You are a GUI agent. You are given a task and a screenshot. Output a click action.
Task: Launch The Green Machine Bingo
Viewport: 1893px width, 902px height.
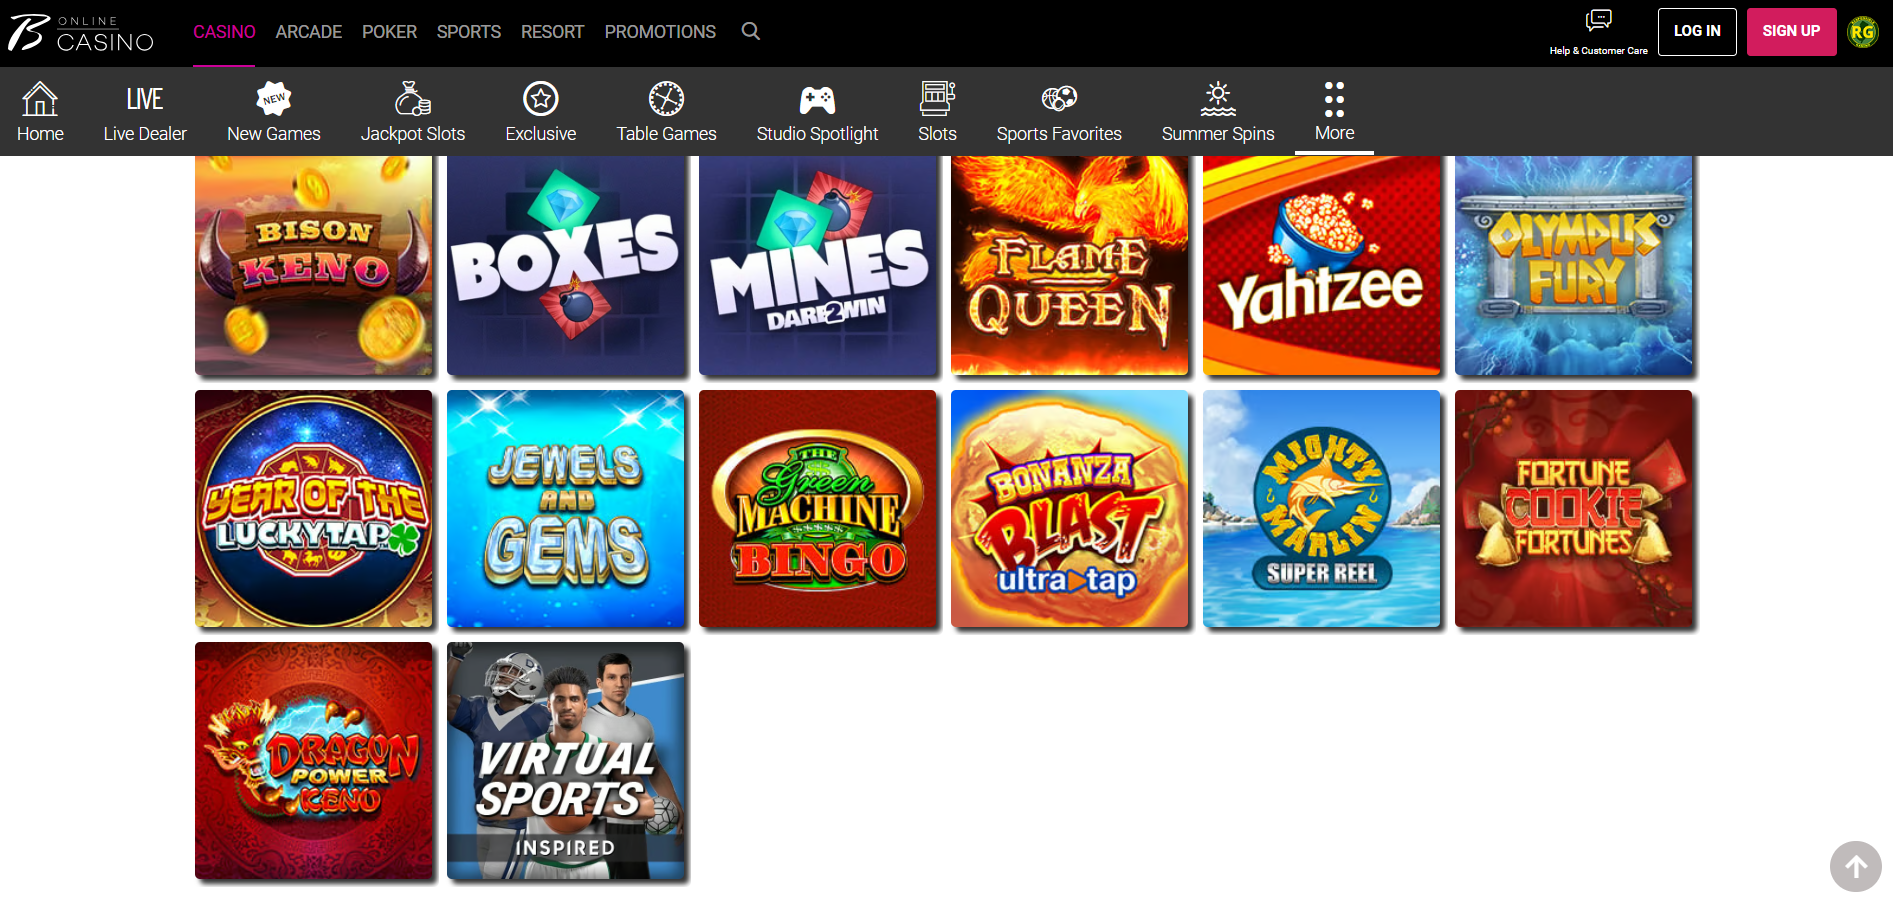click(818, 509)
